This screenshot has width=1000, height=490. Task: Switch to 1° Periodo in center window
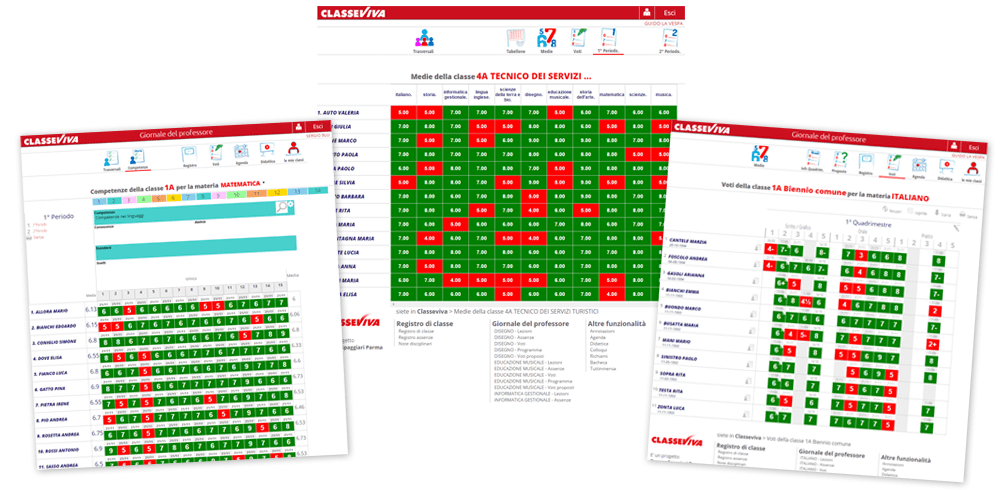(x=609, y=40)
